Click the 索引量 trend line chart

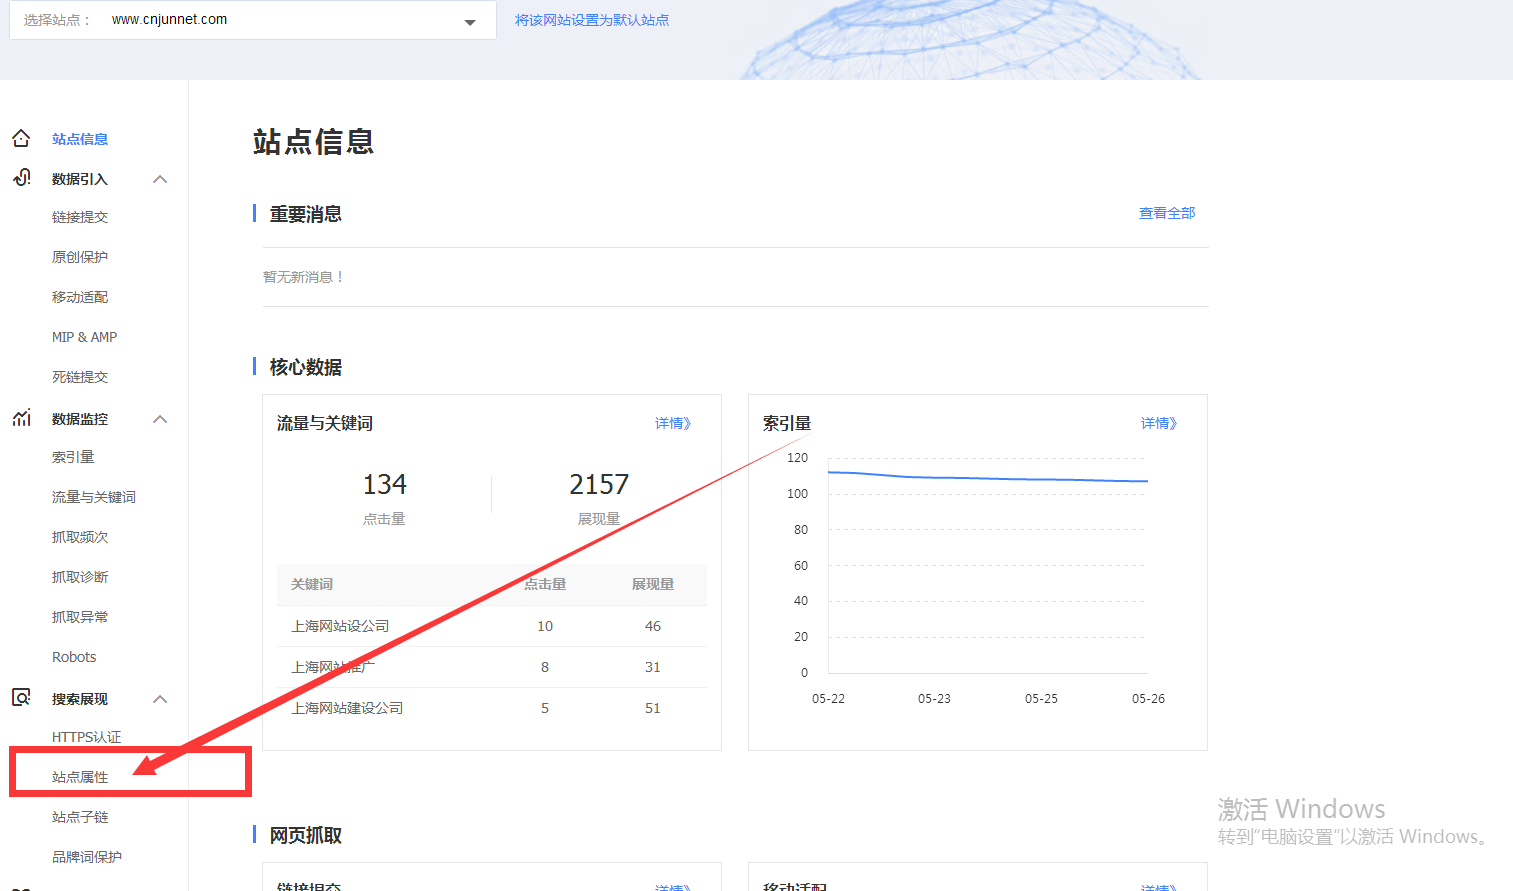tap(990, 475)
